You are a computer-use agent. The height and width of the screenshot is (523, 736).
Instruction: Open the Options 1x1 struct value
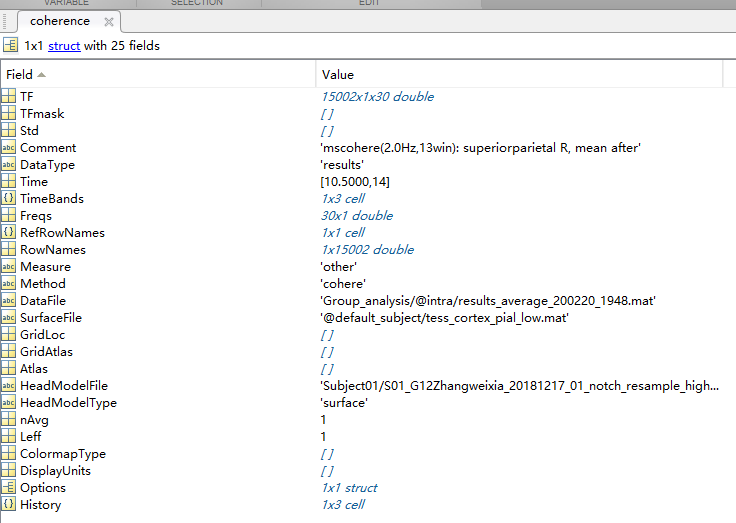click(x=349, y=488)
